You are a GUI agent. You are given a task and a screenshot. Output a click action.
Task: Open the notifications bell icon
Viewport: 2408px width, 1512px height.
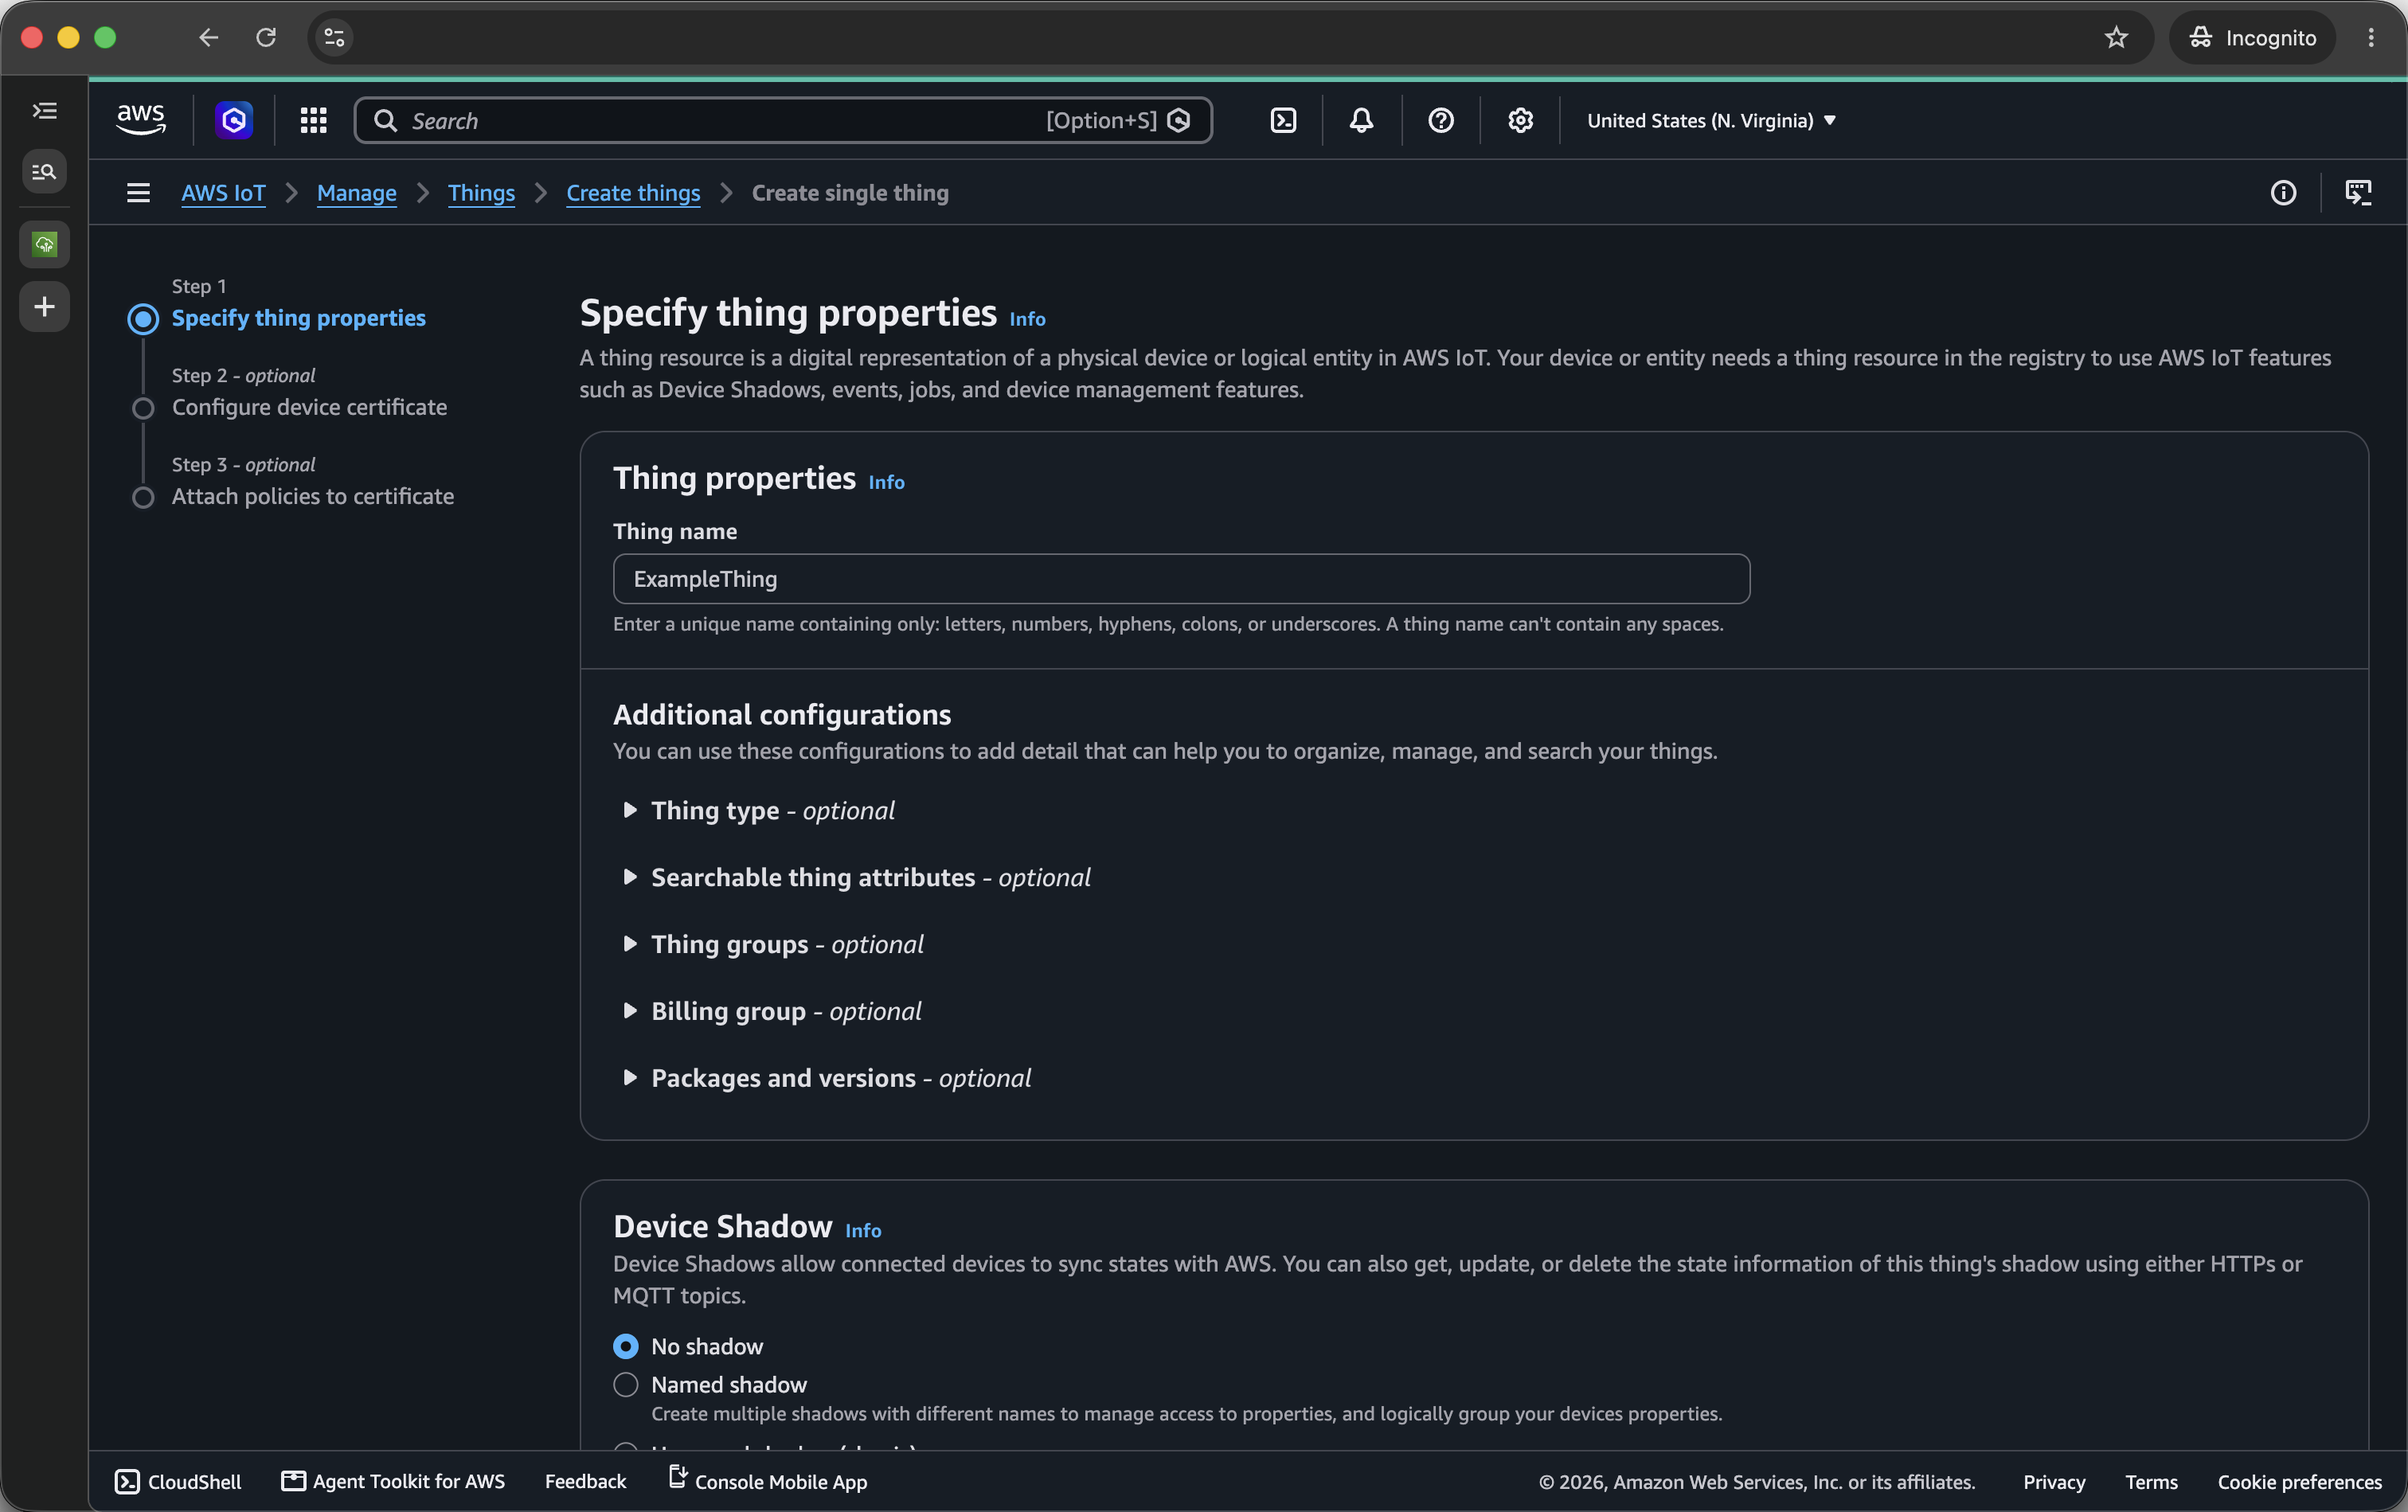(x=1361, y=120)
